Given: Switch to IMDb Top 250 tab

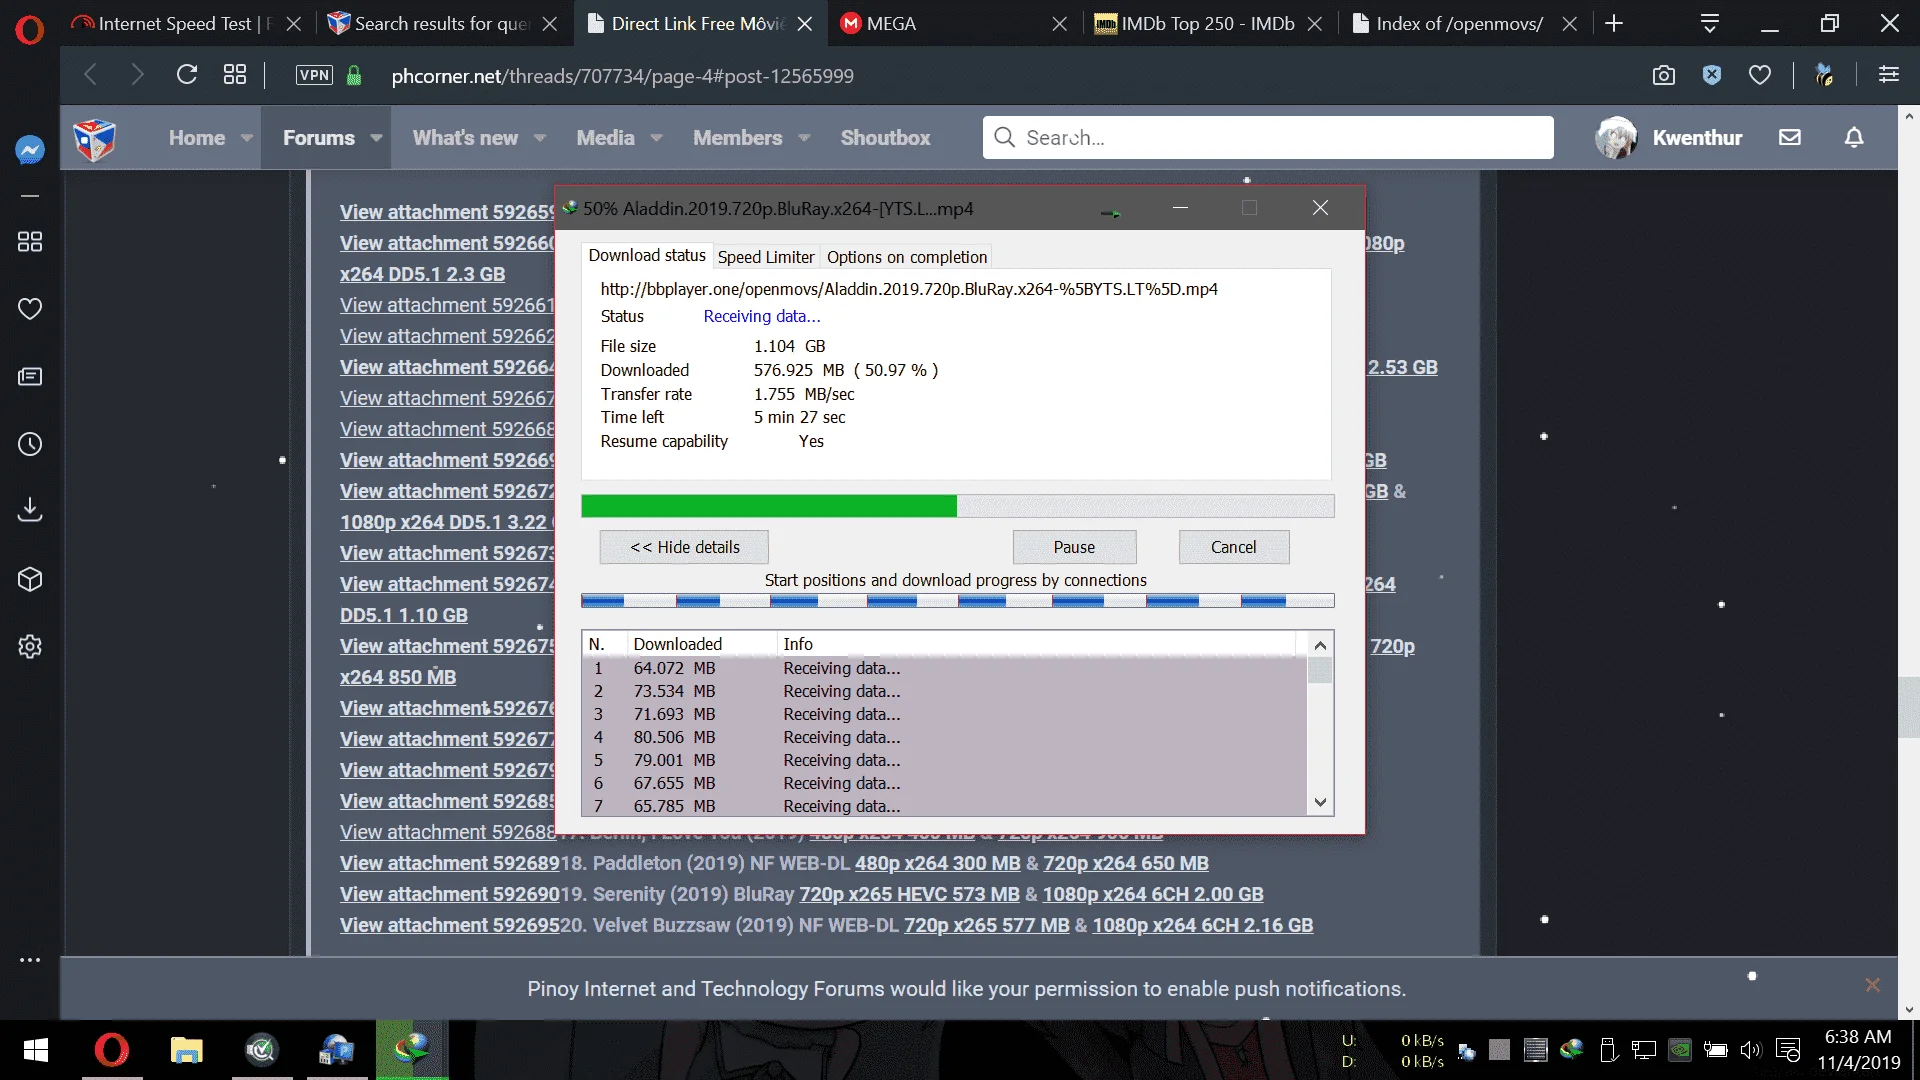Looking at the screenshot, I should coord(1208,23).
